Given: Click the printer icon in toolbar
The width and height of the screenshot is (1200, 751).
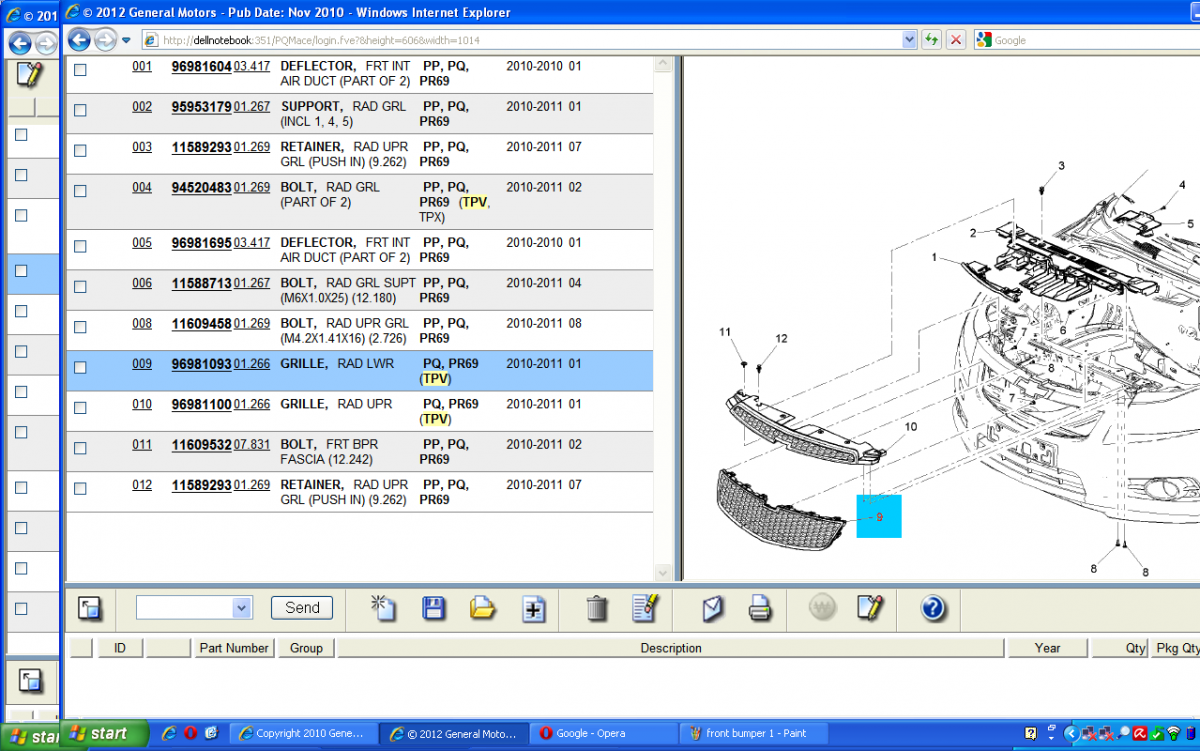Looking at the screenshot, I should (x=760, y=608).
